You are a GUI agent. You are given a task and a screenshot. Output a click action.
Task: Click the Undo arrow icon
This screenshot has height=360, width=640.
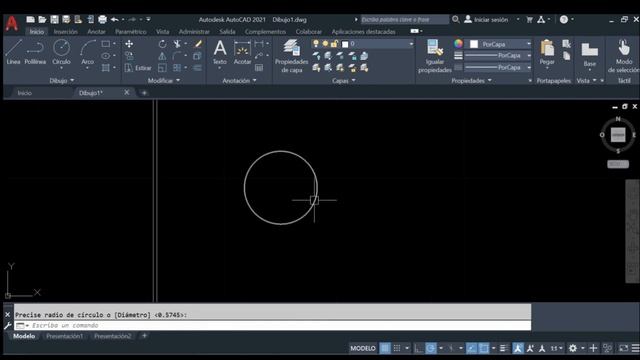click(115, 19)
